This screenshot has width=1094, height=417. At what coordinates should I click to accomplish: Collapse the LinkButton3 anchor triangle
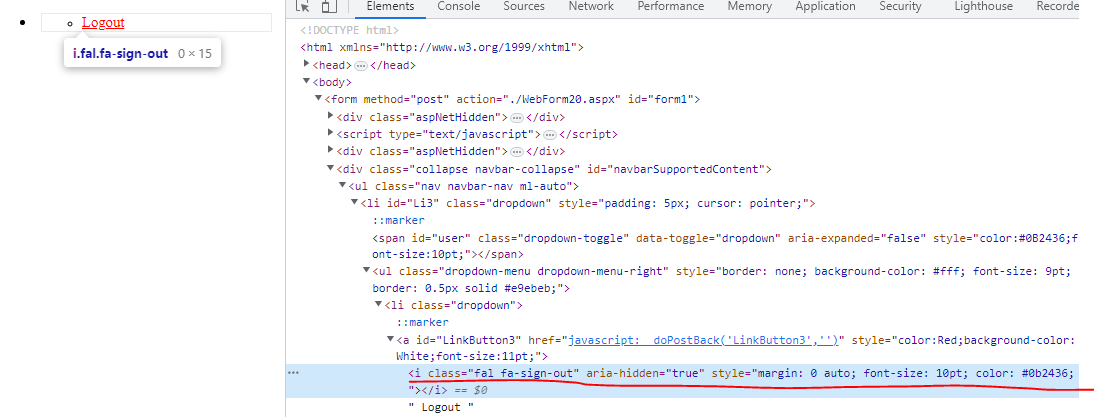pos(390,340)
